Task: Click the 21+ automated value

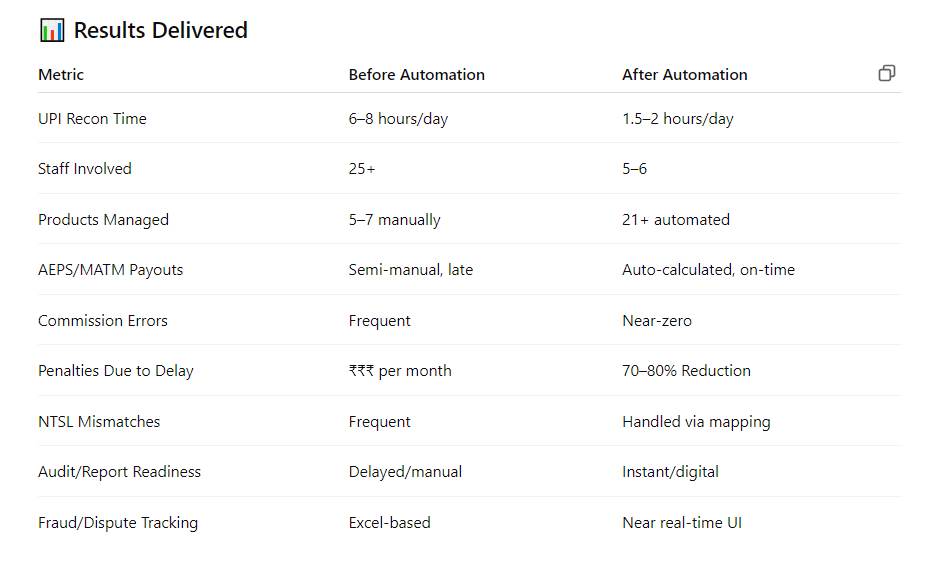Action: 676,220
